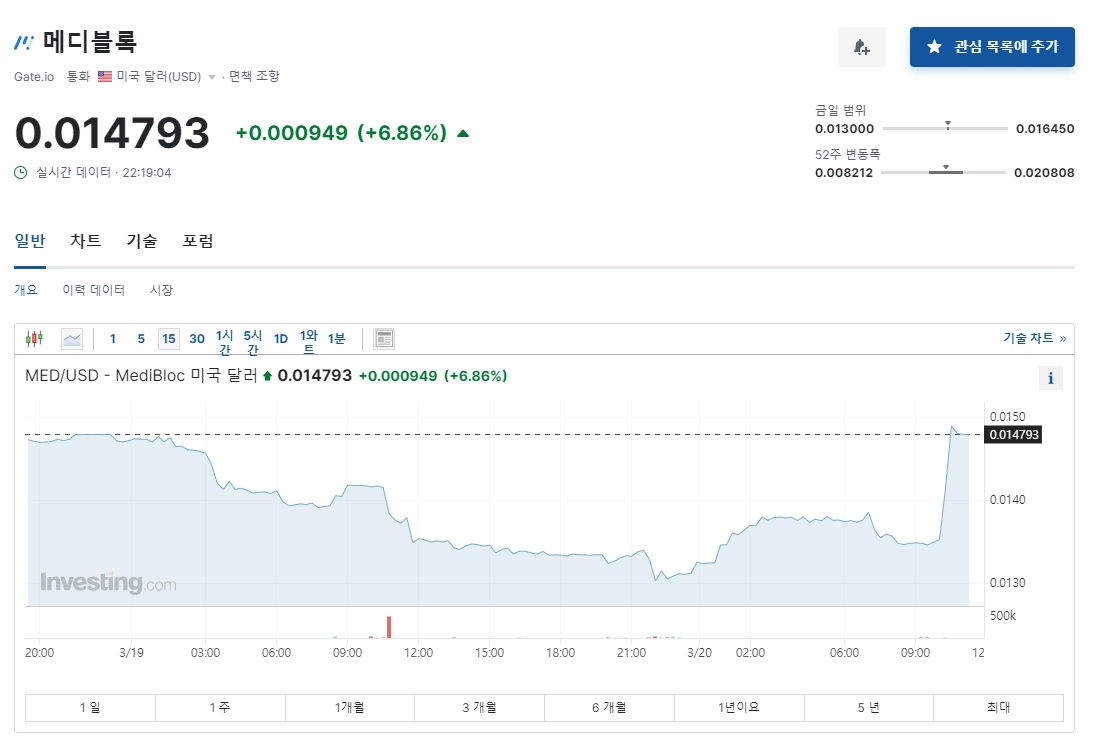Click the 3/20 date label on time axis
This screenshot has height=752, width=1101.
click(699, 652)
